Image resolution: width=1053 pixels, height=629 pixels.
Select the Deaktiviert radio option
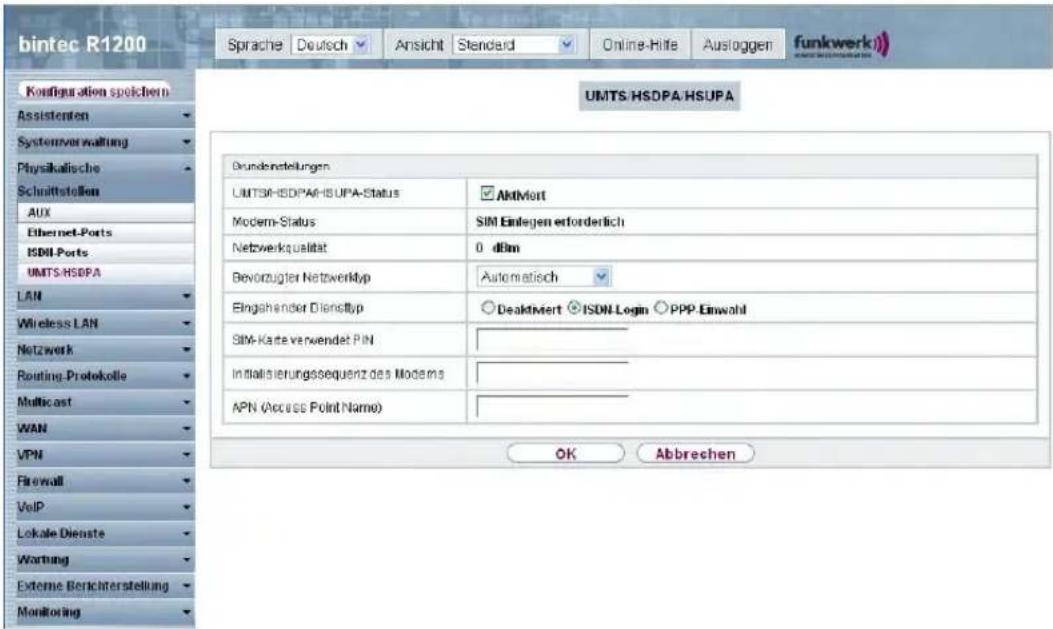pos(488,308)
